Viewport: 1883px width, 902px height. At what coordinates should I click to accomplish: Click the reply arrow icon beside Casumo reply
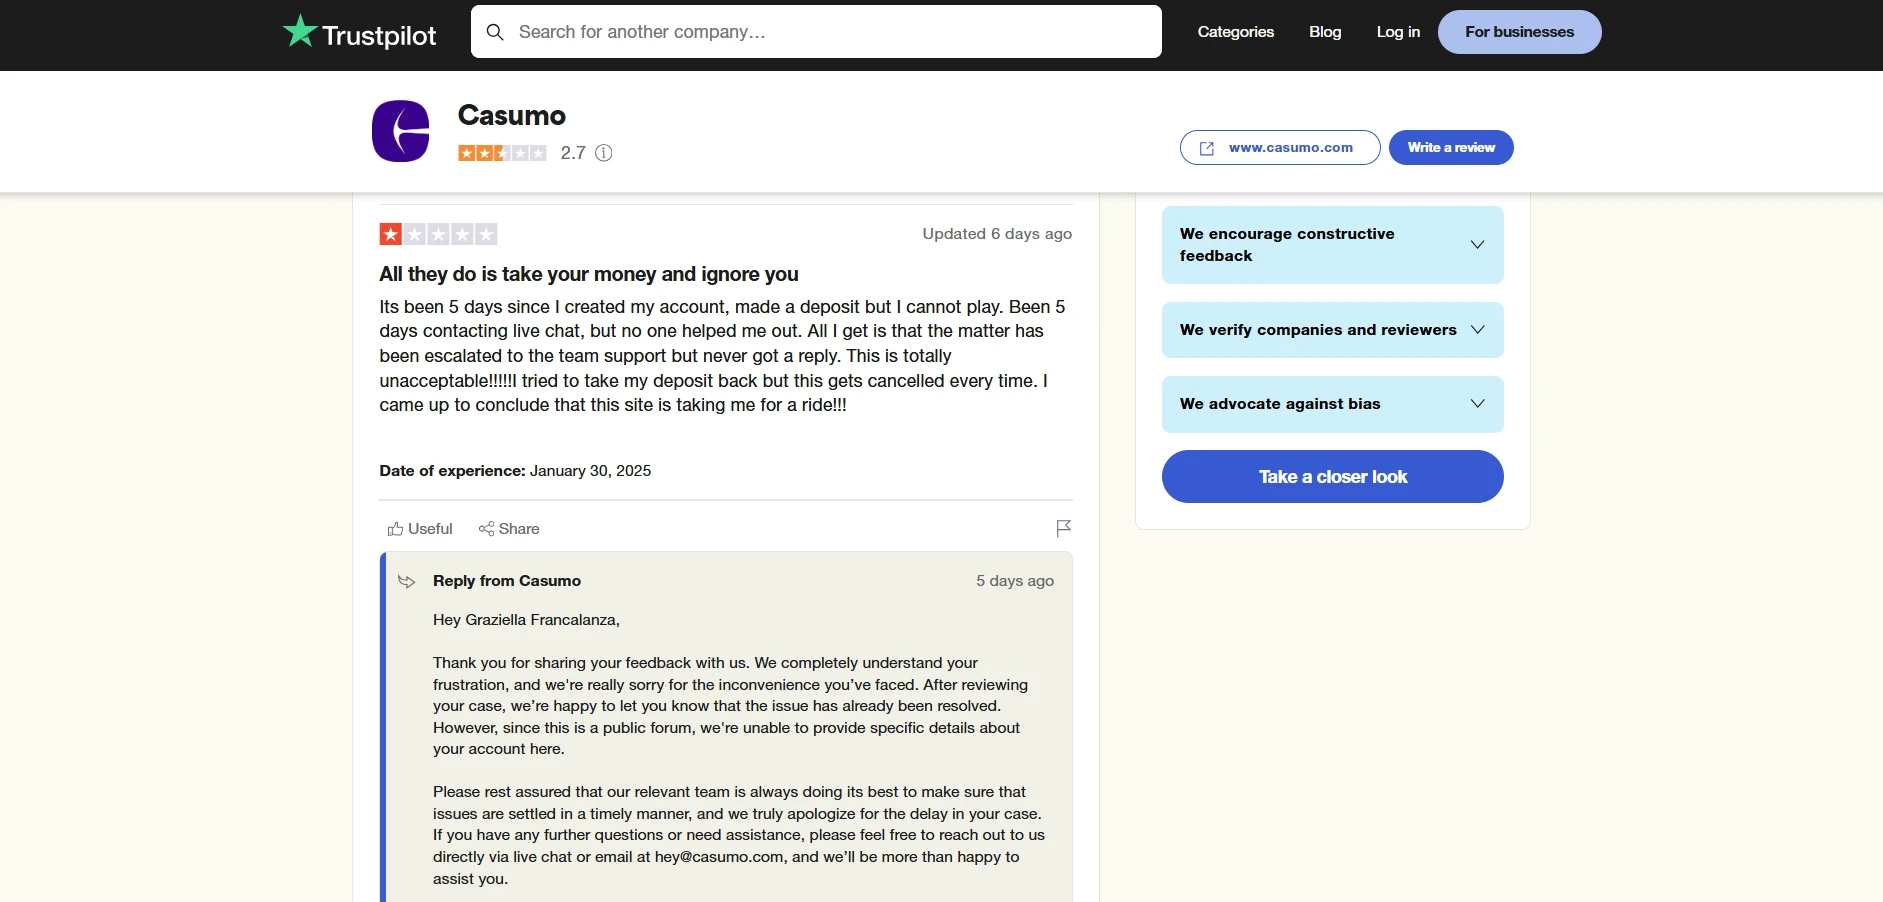[x=406, y=581]
